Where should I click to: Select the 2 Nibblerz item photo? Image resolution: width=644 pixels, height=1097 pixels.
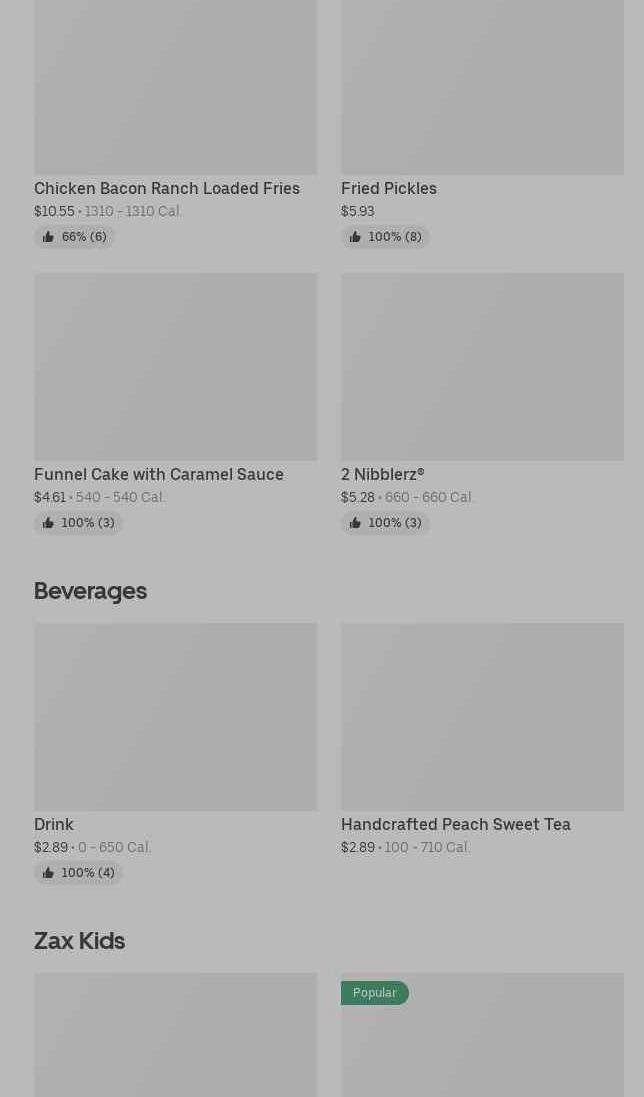[x=482, y=366]
